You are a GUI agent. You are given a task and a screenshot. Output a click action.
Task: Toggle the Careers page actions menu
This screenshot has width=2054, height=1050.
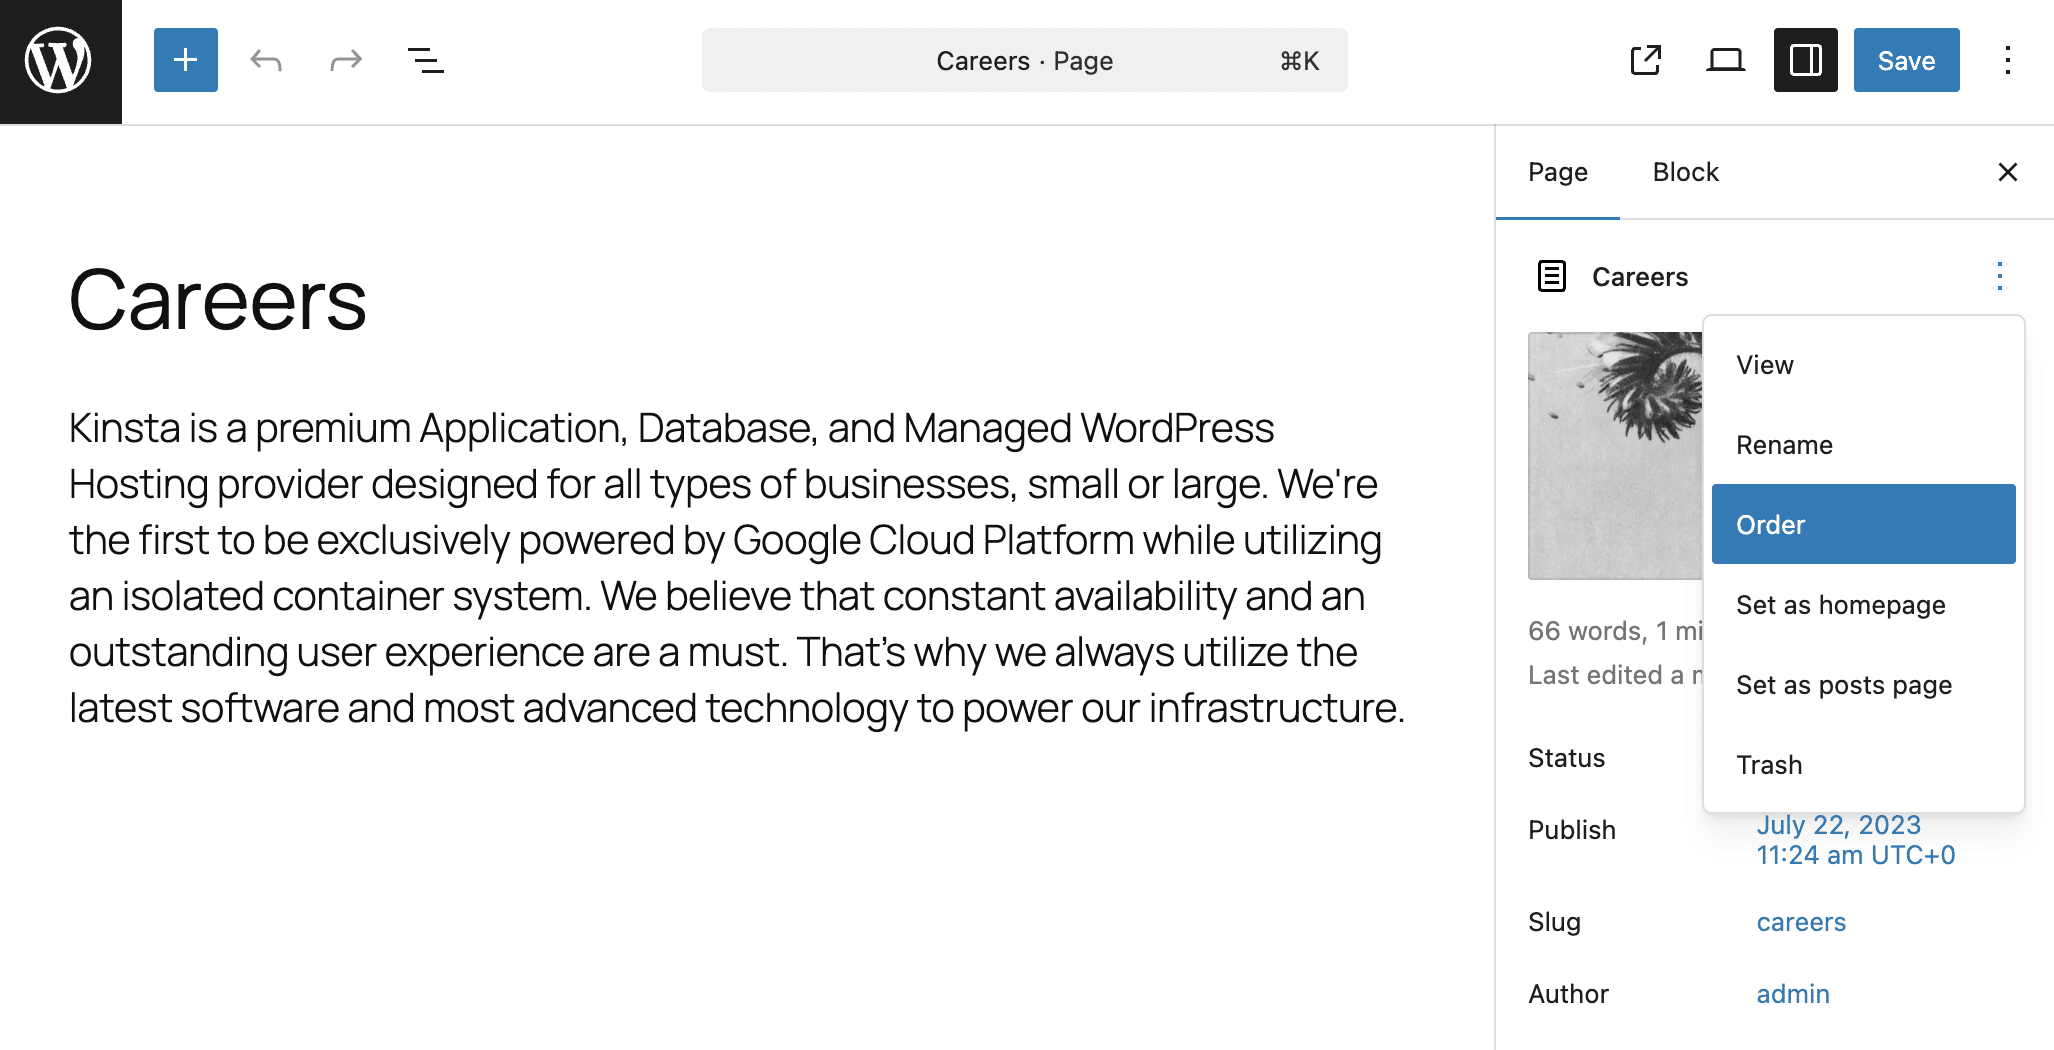coord(1999,276)
